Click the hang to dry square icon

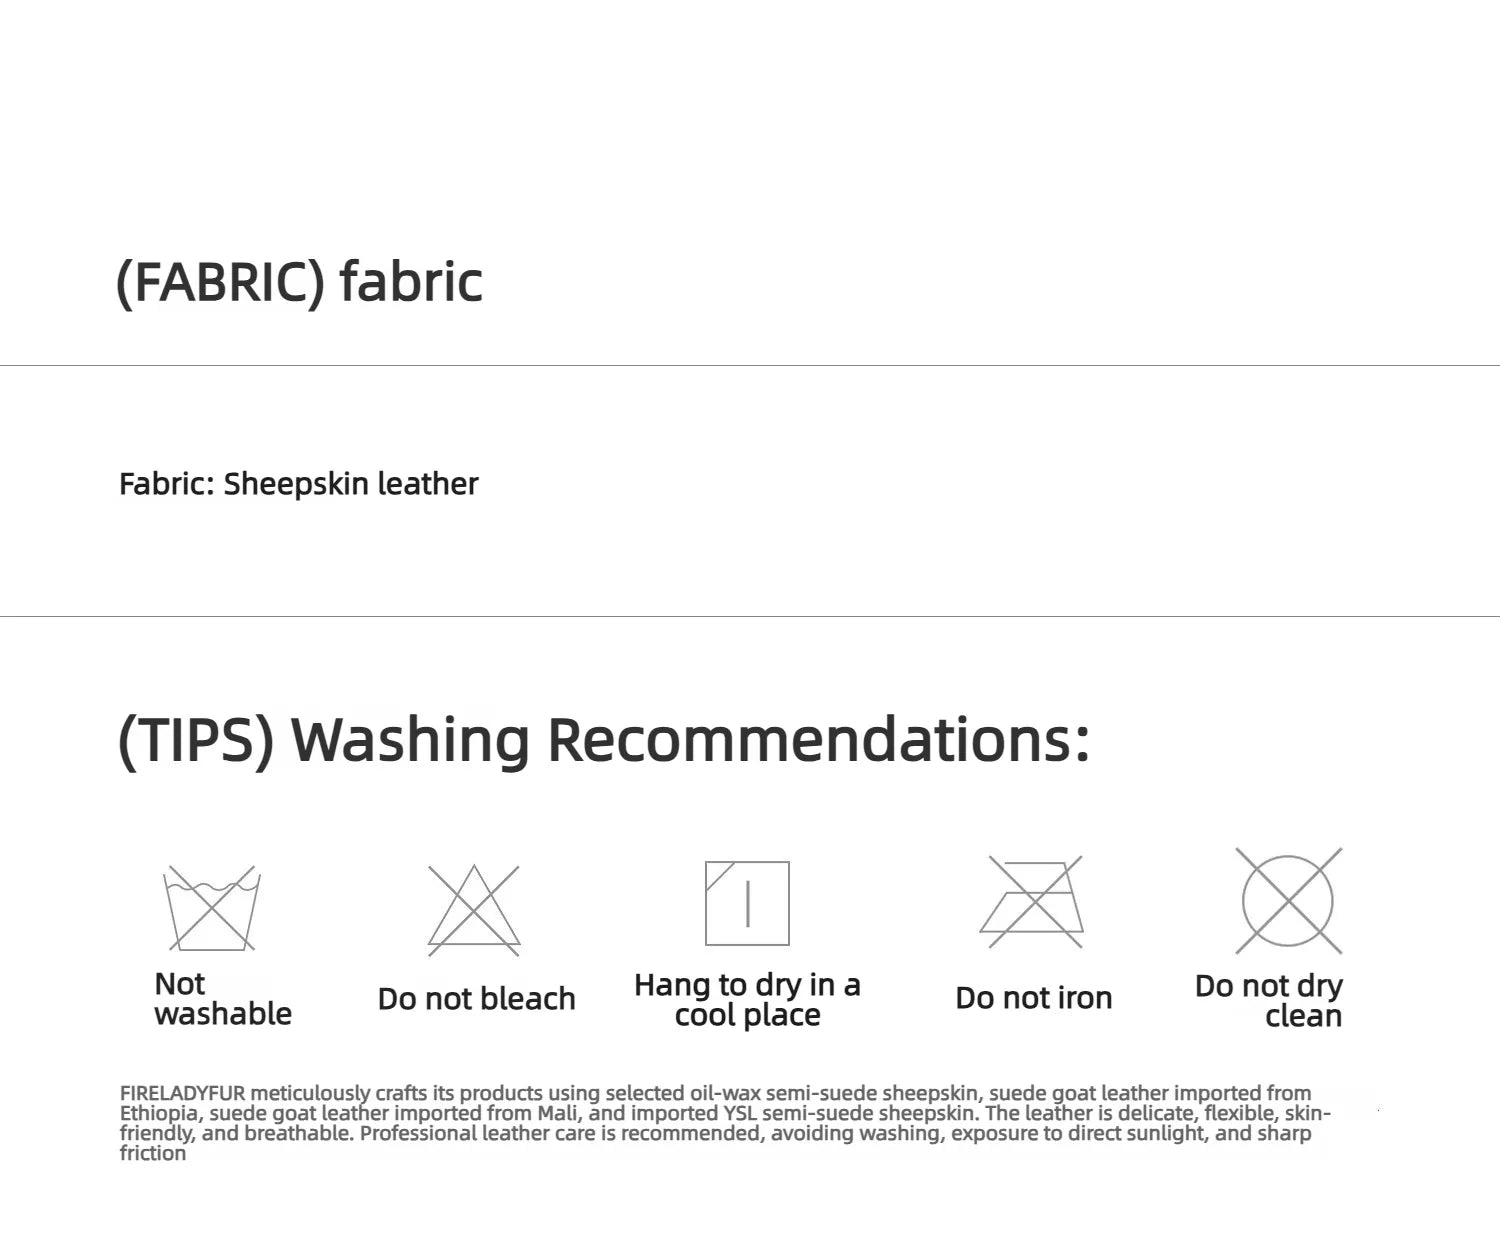[747, 903]
